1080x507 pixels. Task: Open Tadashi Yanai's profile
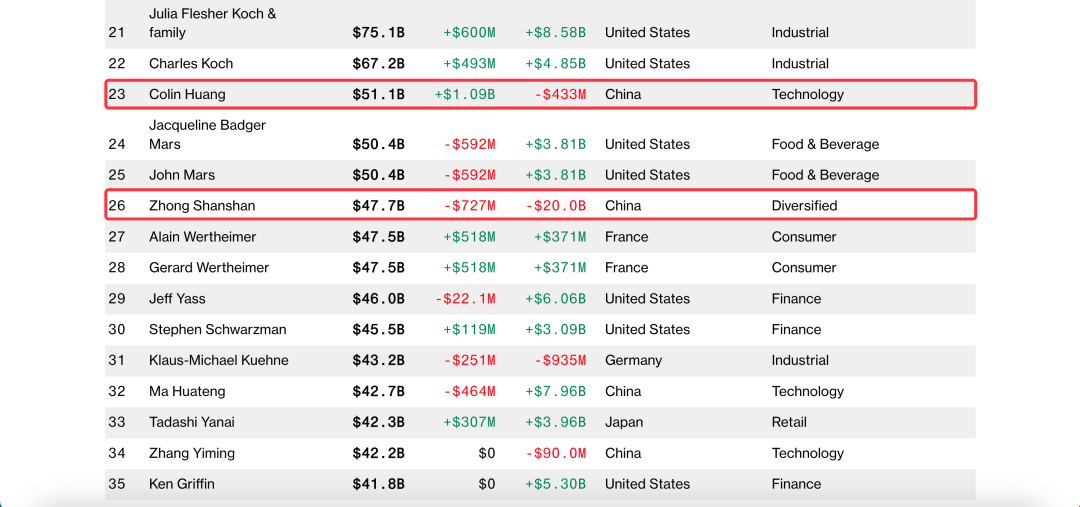(x=191, y=422)
